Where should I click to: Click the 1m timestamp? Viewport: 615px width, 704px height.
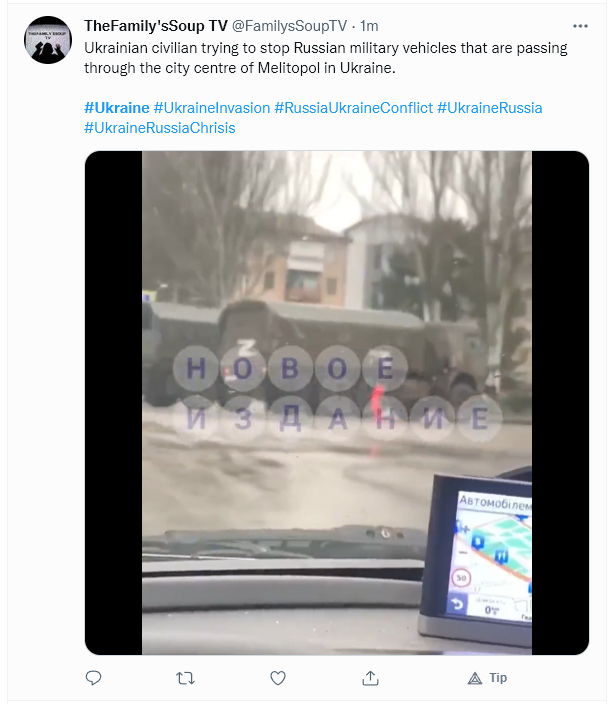pos(369,26)
